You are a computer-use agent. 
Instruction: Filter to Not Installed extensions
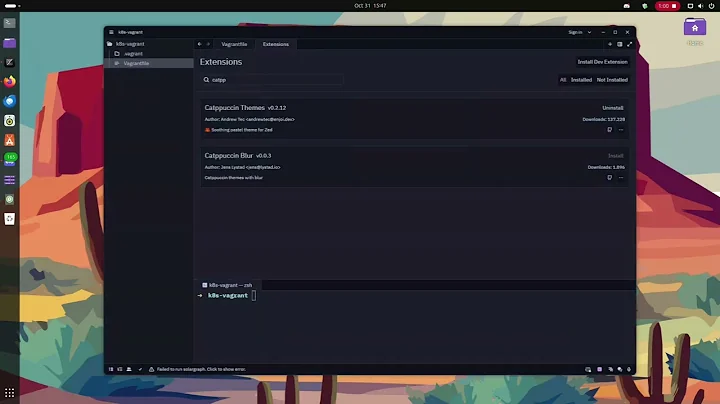(612, 80)
